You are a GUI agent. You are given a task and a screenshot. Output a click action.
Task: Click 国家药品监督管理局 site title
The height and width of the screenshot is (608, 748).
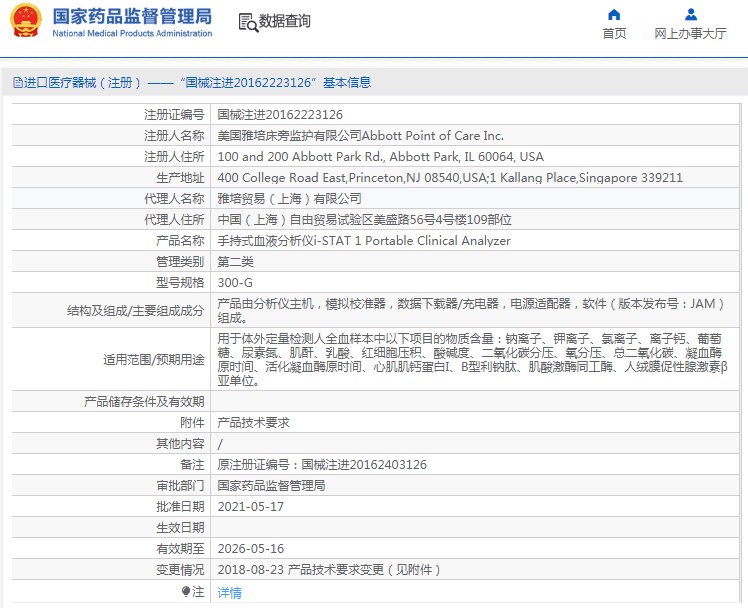pyautogui.click(x=132, y=16)
